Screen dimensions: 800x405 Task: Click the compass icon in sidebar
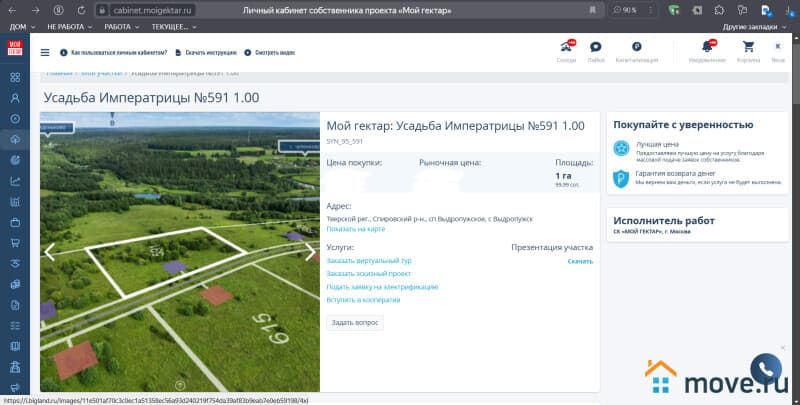click(15, 119)
